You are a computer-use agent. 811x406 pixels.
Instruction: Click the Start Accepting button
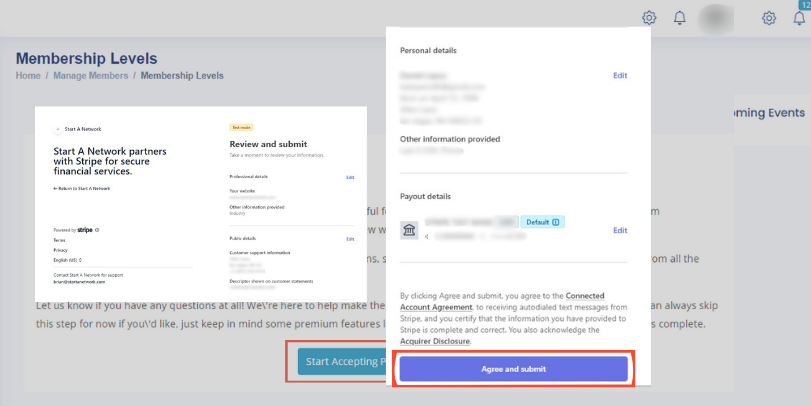point(342,361)
